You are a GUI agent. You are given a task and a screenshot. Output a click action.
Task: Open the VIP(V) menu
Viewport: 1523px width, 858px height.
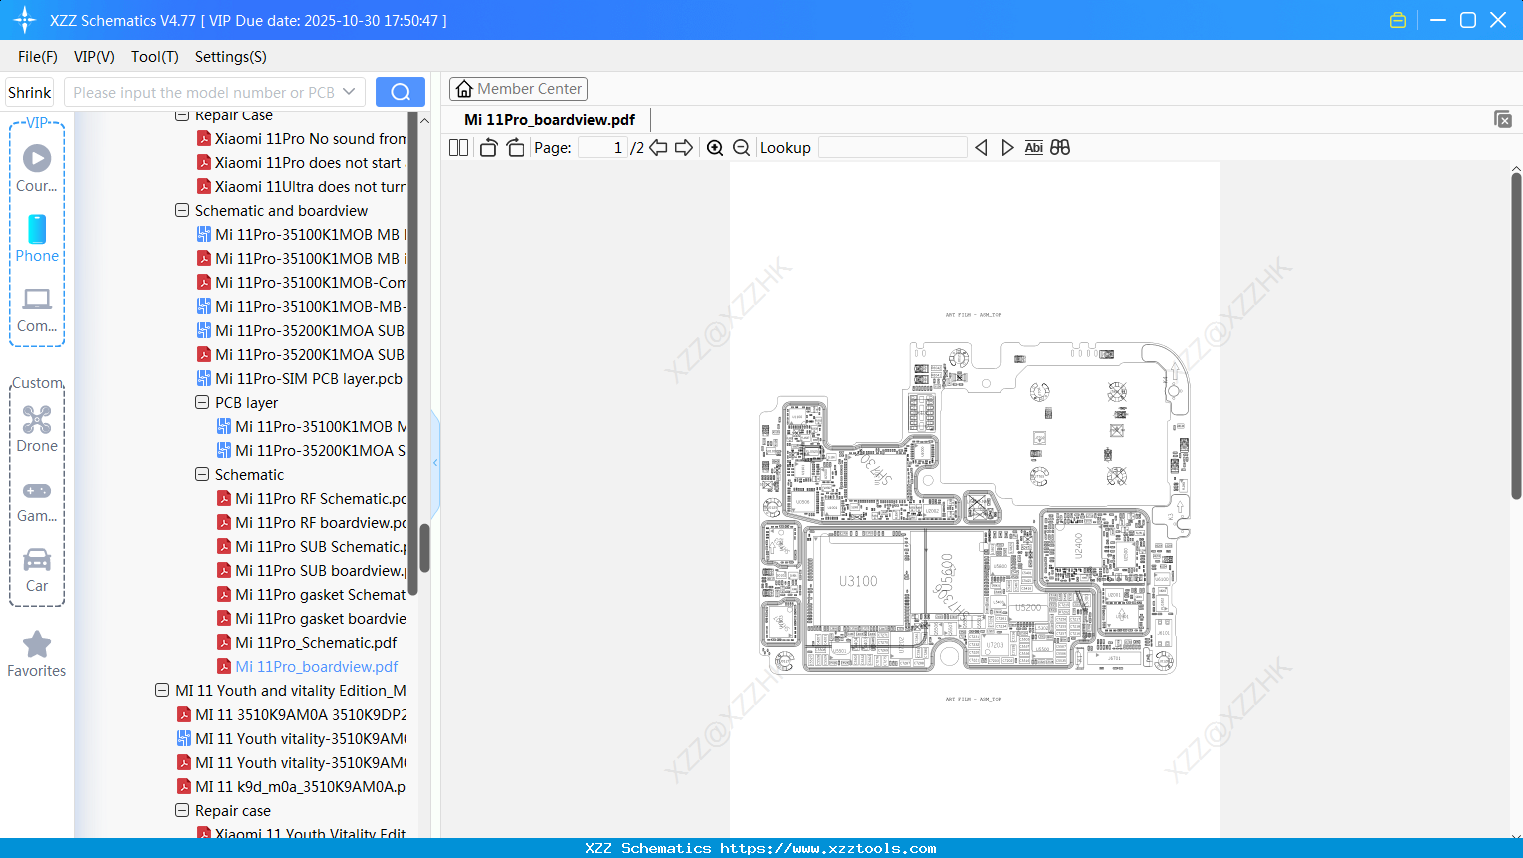94,57
